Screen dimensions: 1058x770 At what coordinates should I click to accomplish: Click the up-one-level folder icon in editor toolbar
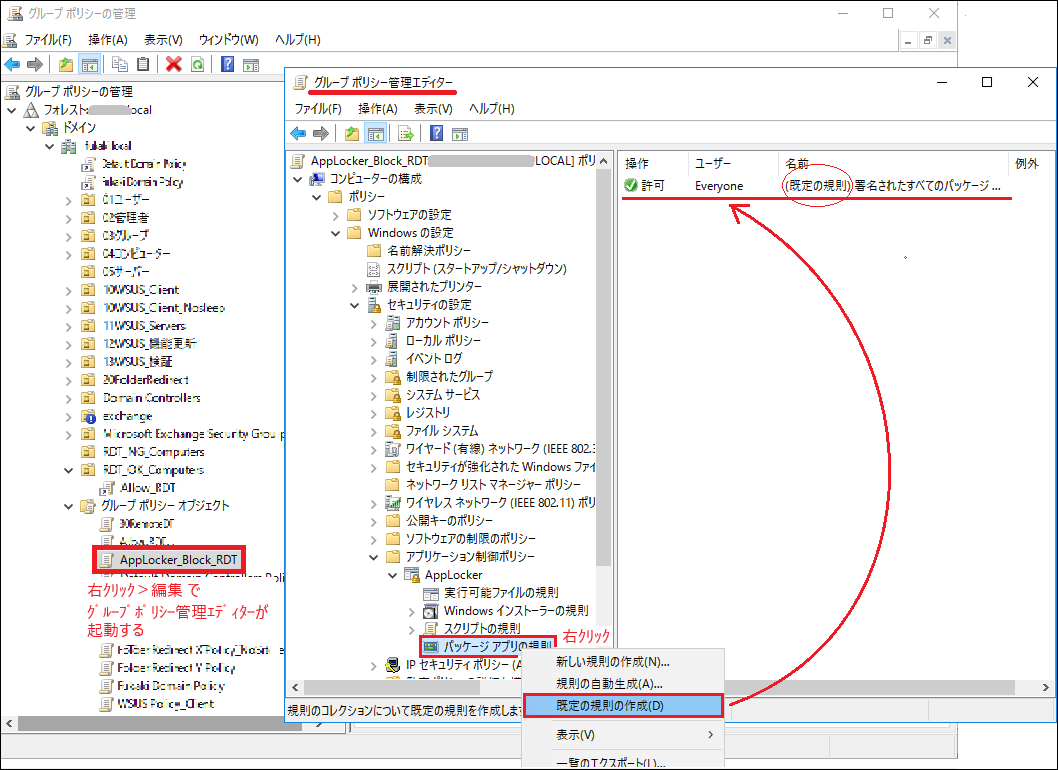[351, 134]
